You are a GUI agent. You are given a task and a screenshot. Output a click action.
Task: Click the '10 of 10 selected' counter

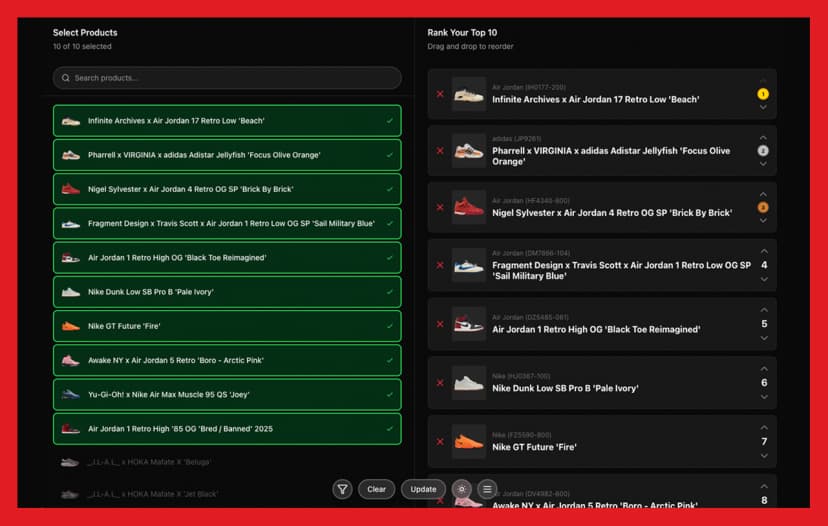coord(82,46)
